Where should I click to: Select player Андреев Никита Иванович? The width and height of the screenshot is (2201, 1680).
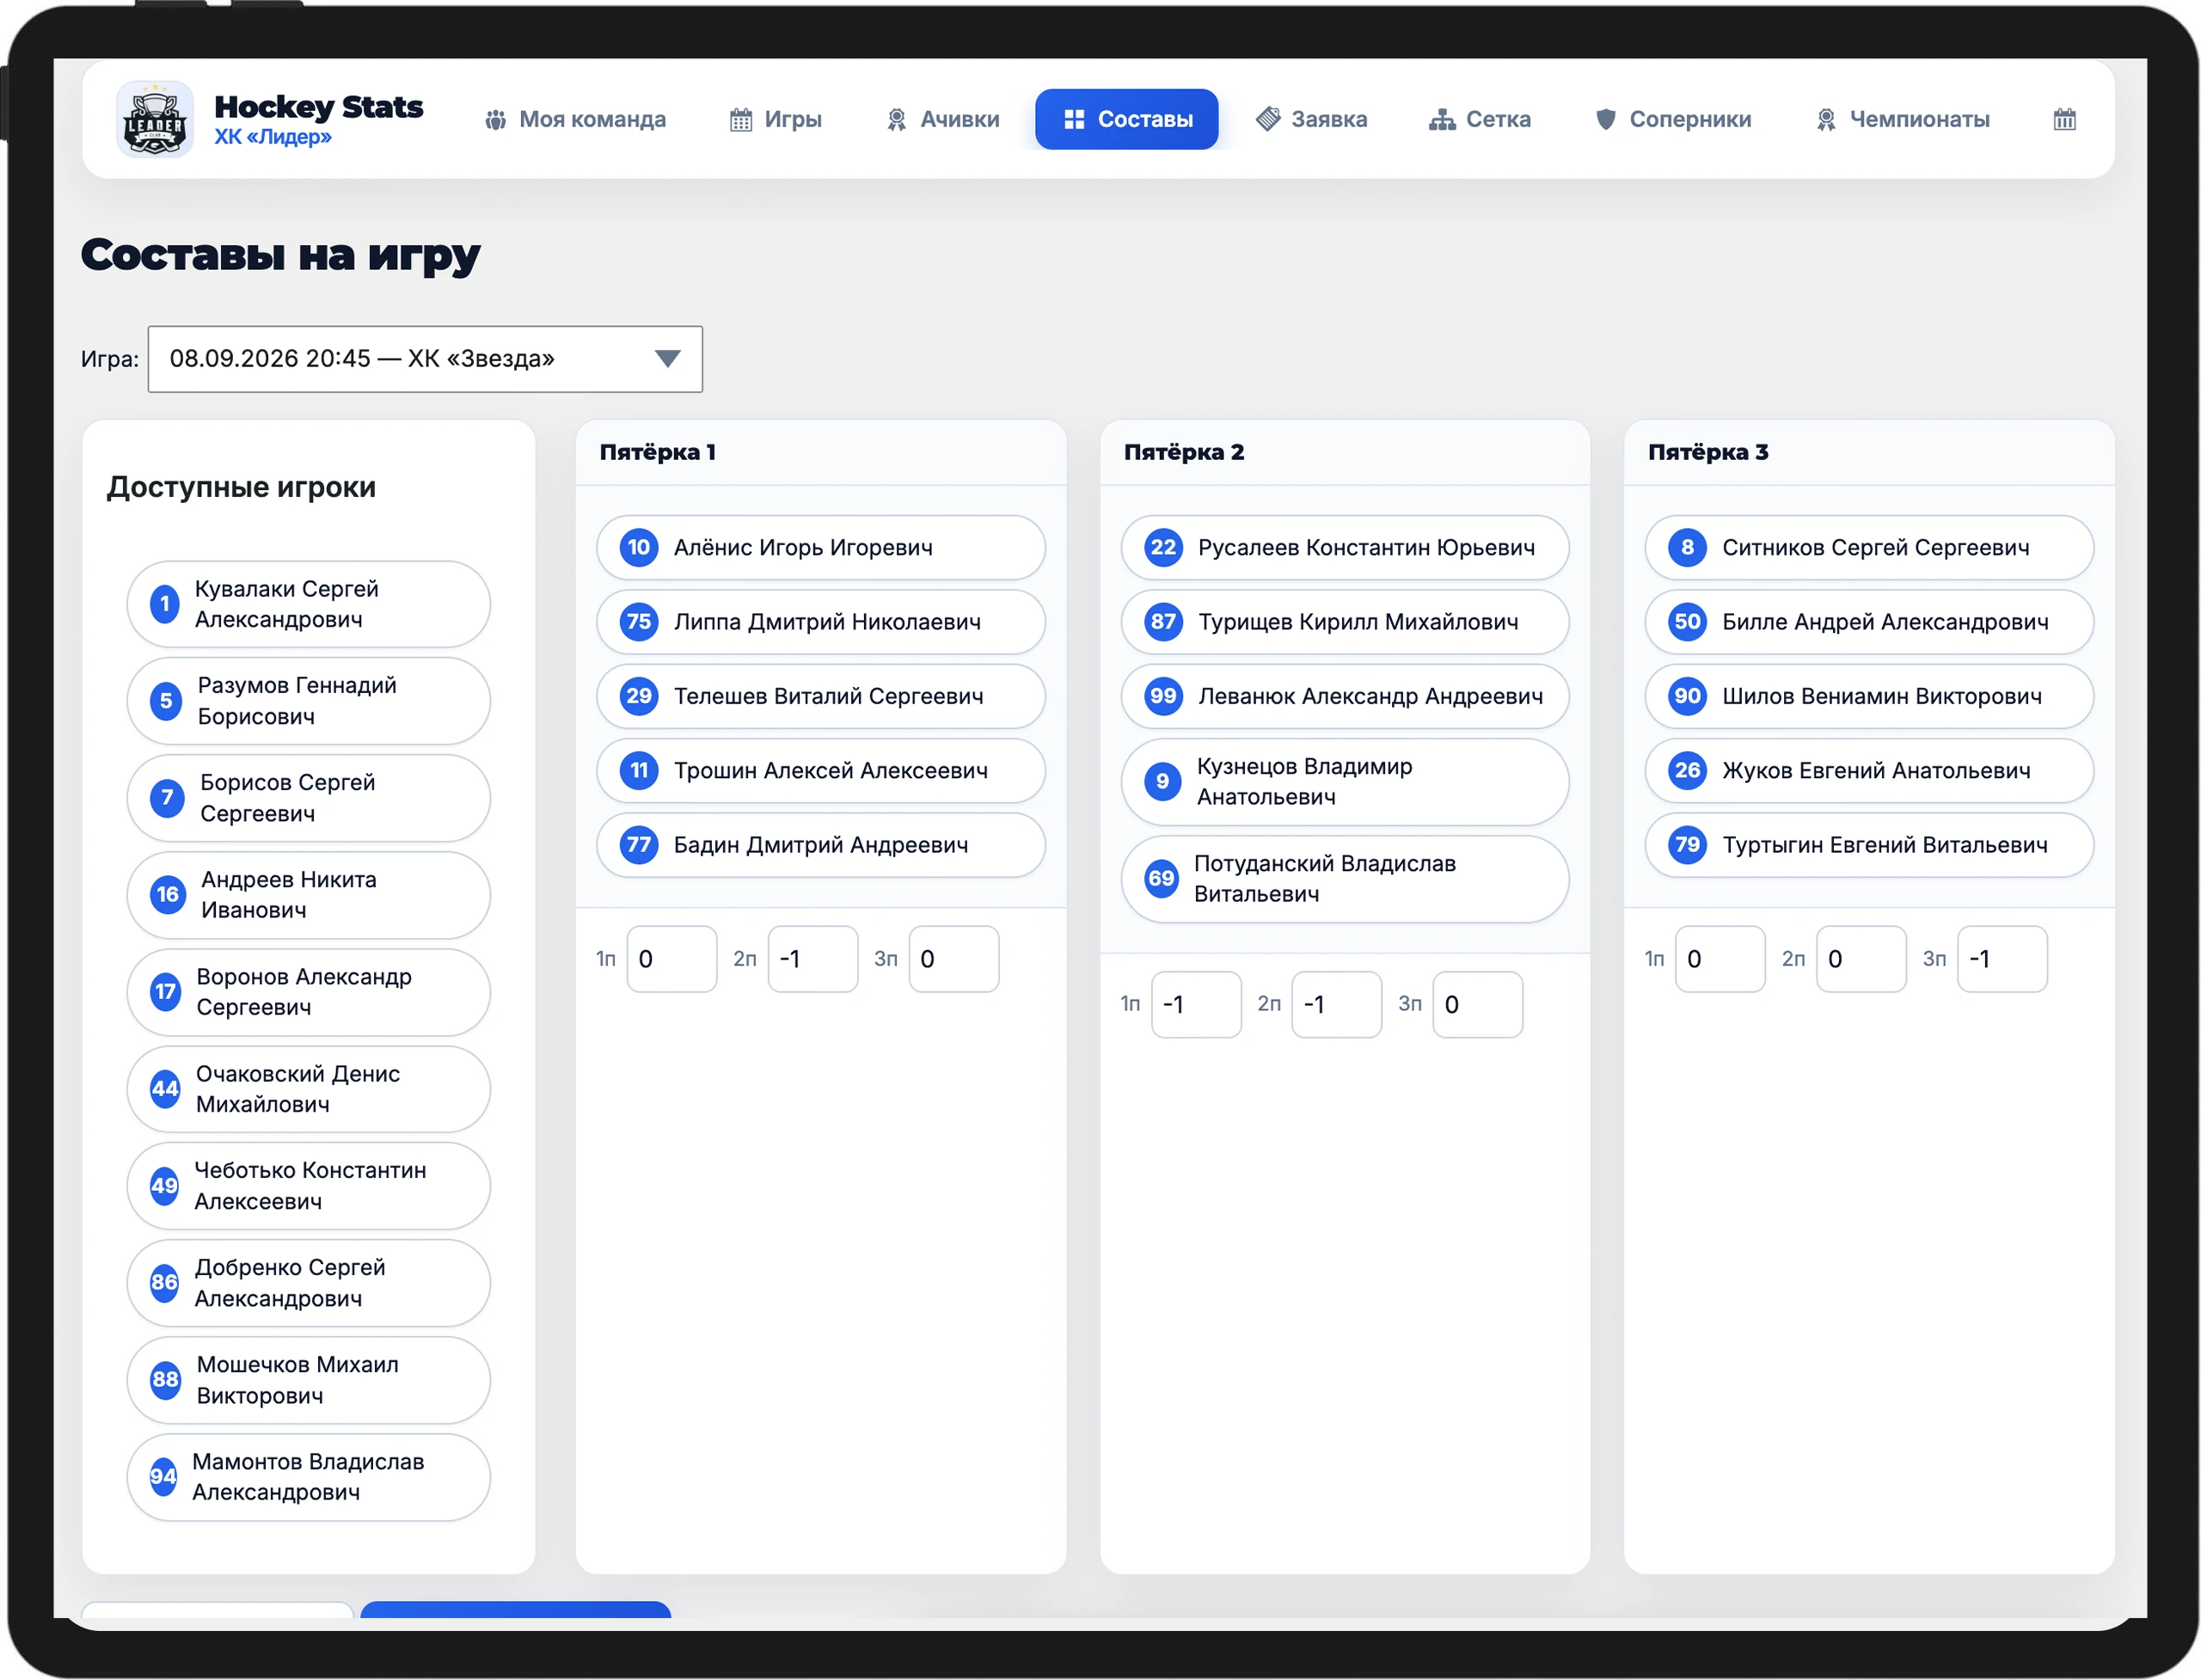pyautogui.click(x=308, y=895)
